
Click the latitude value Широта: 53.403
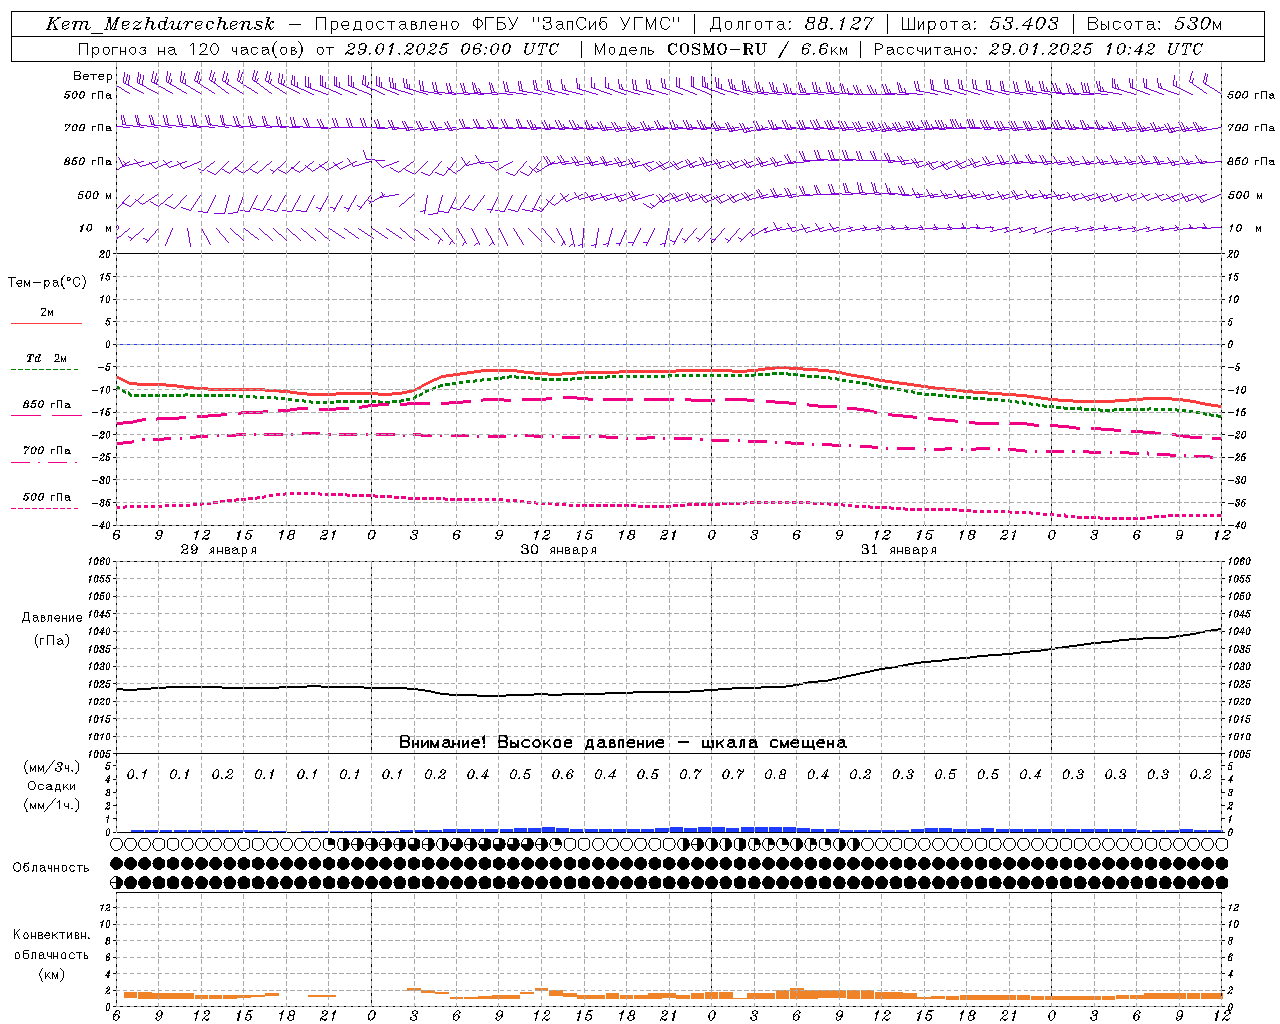click(x=979, y=24)
